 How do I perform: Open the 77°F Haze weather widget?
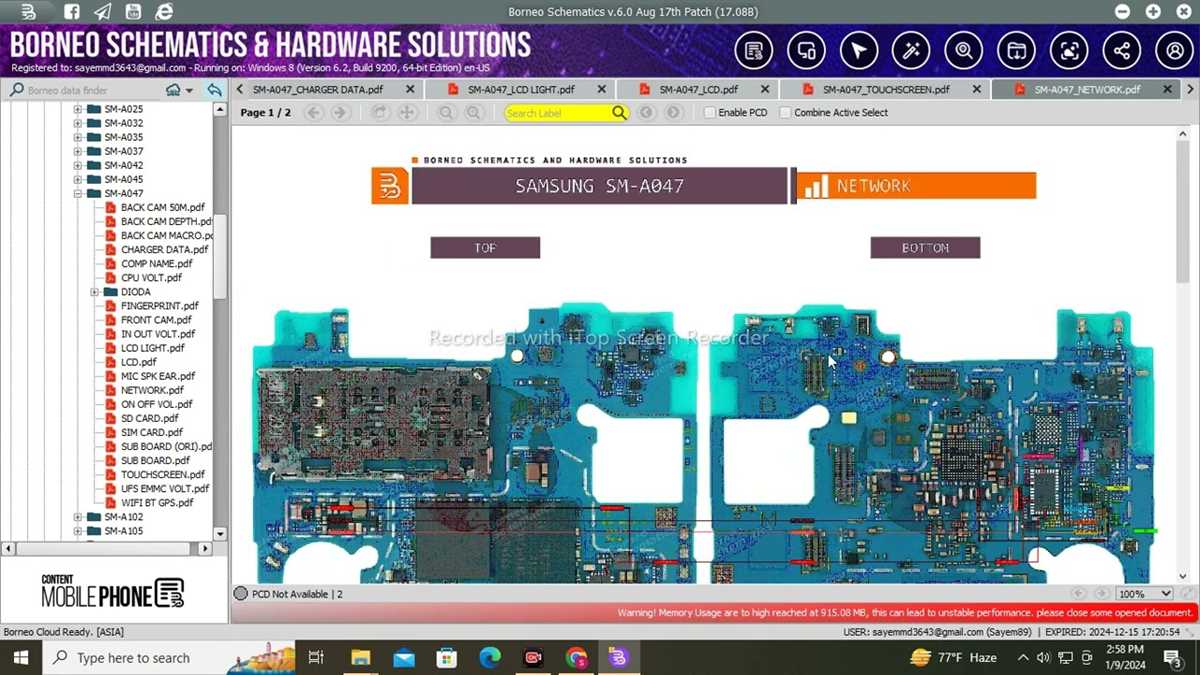click(954, 657)
